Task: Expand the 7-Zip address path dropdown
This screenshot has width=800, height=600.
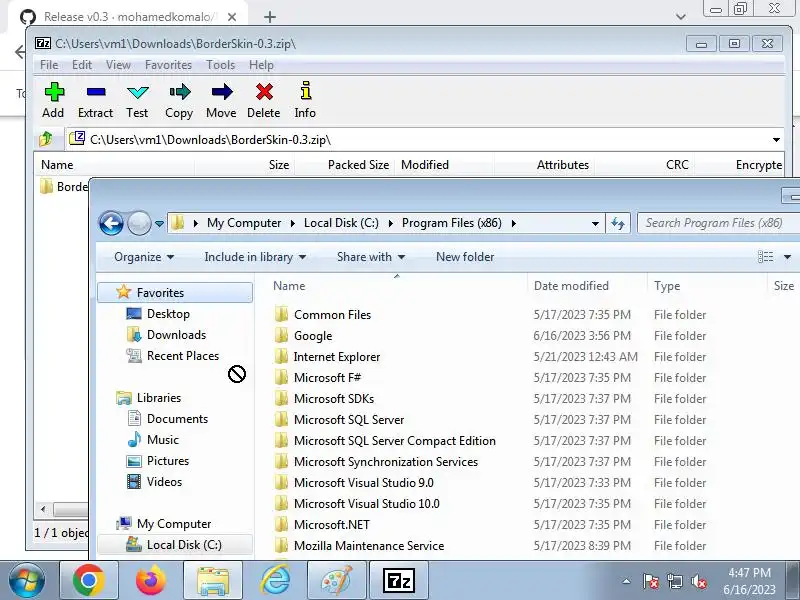Action: pyautogui.click(x=776, y=139)
